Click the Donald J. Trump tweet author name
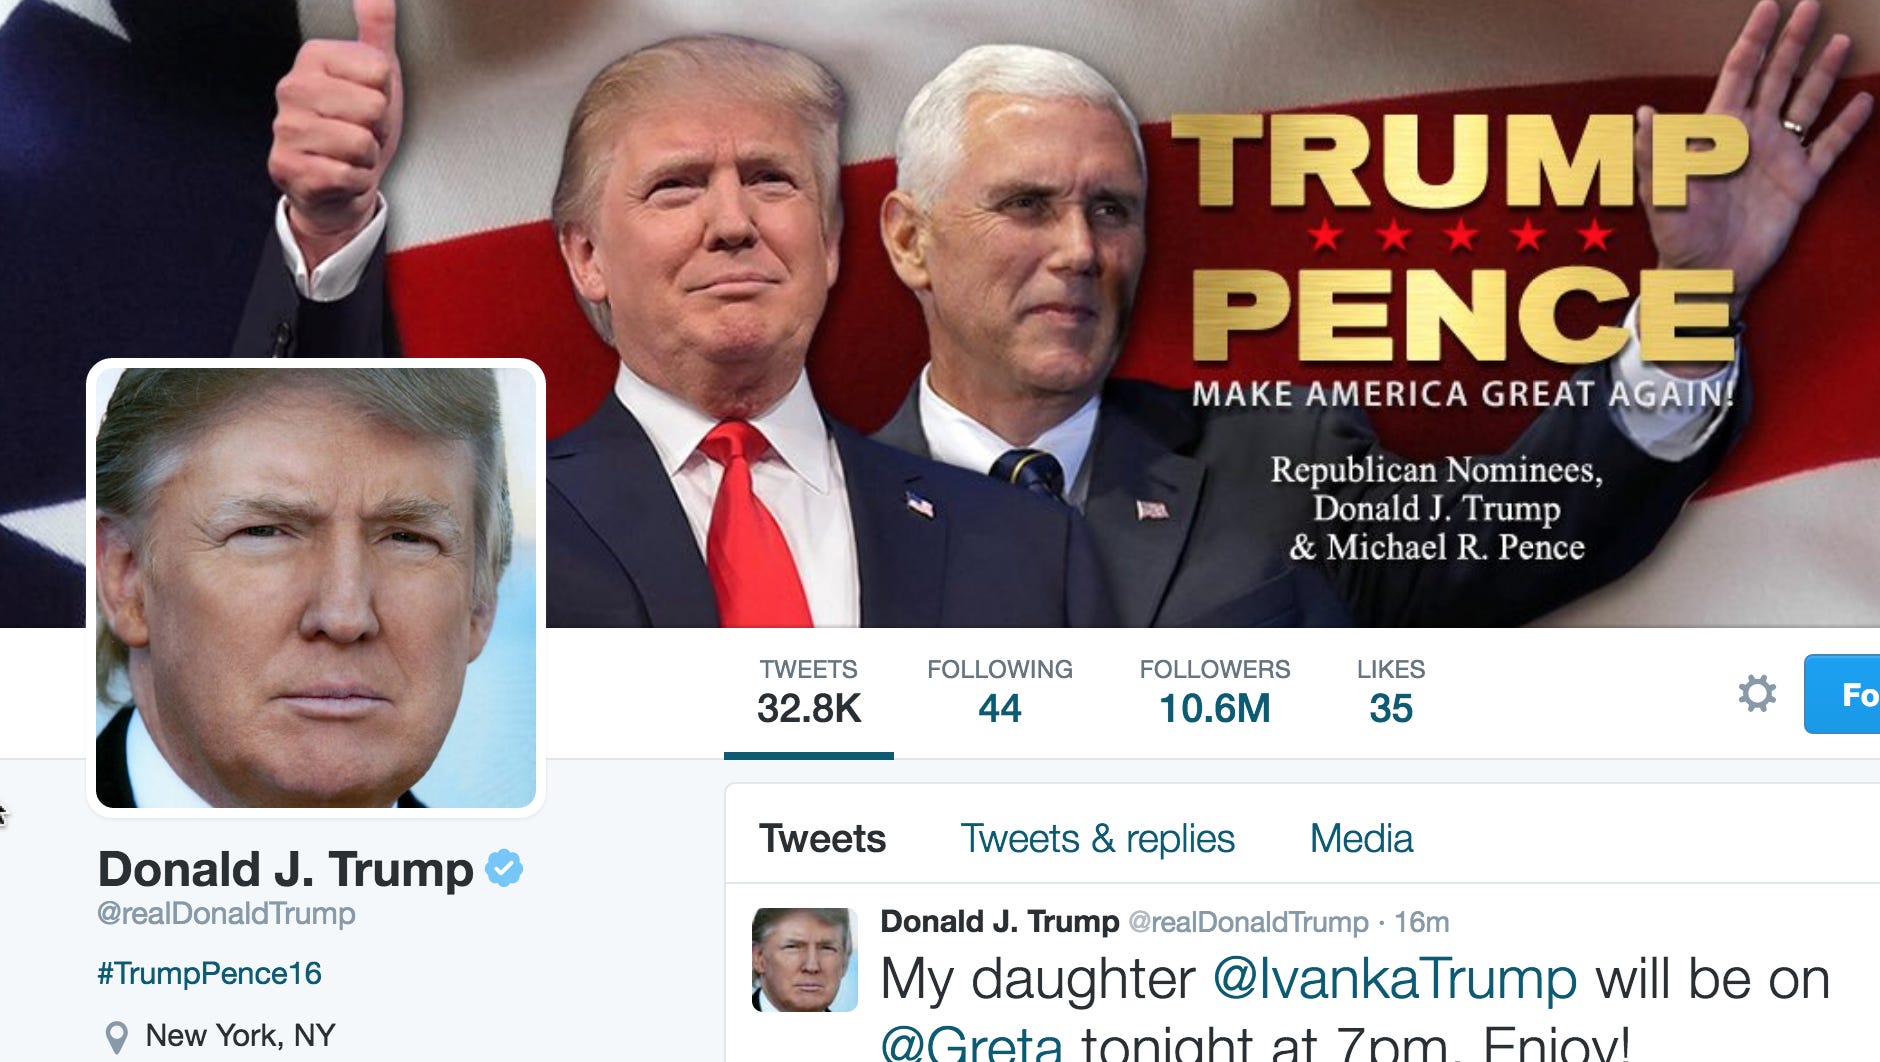 coord(999,921)
